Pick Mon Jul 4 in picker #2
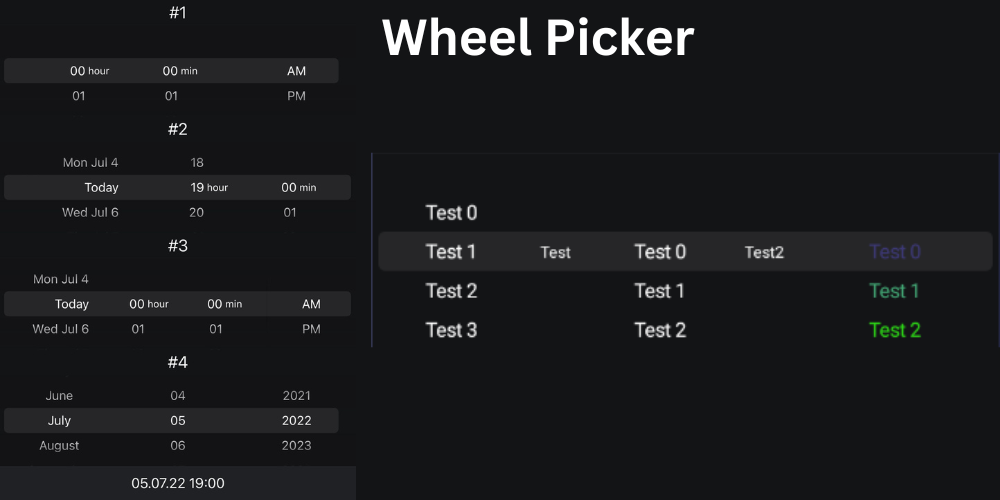Viewport: 1000px width, 500px height. (90, 162)
